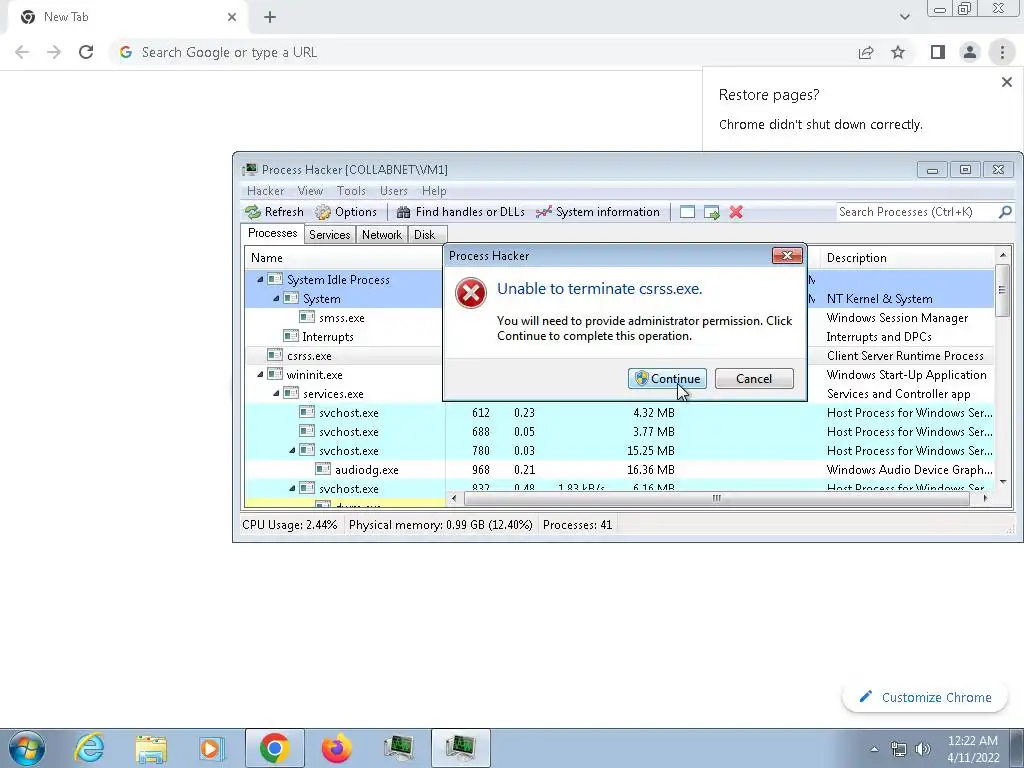Click the Search Processes field
Viewport: 1024px width, 768px height.
point(916,212)
